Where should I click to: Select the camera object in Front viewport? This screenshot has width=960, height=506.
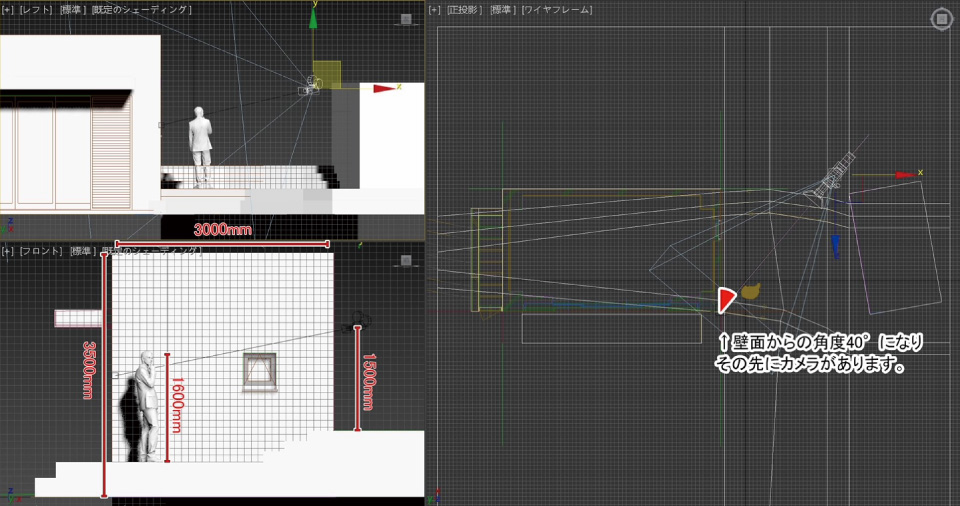[x=356, y=322]
